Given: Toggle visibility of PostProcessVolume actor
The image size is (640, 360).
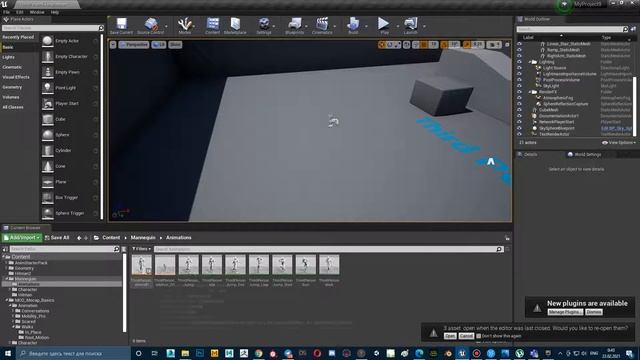Looking at the screenshot, I should (519, 80).
